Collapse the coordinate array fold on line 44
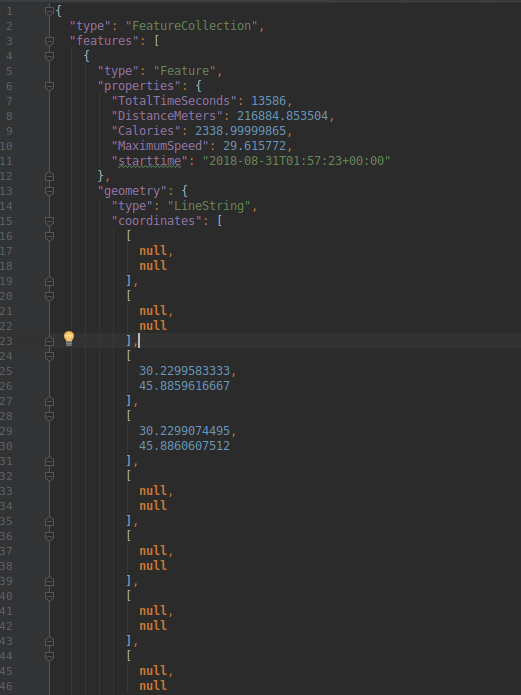This screenshot has width=521, height=695. (x=50, y=656)
